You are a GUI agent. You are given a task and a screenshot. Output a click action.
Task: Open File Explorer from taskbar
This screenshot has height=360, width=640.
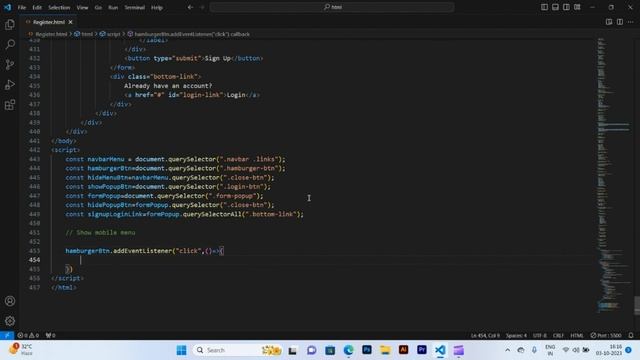pos(385,350)
